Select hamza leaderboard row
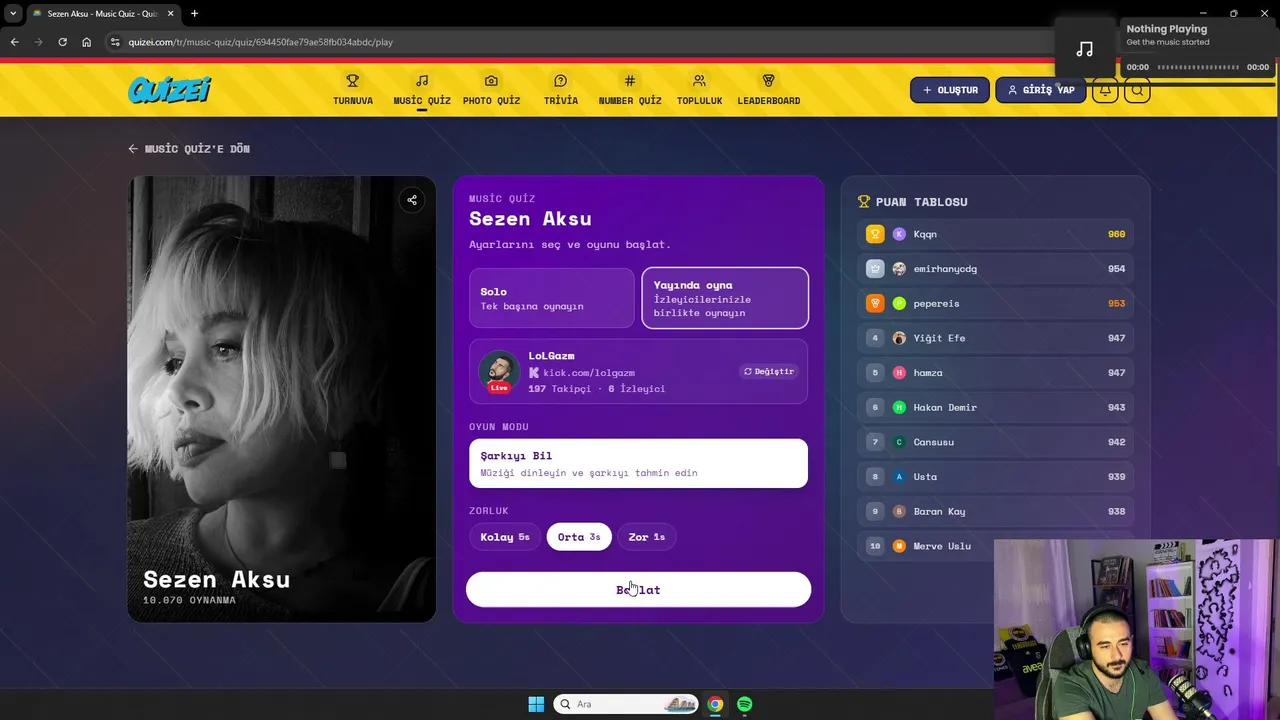Screen dimensions: 1280x720 point(996,373)
